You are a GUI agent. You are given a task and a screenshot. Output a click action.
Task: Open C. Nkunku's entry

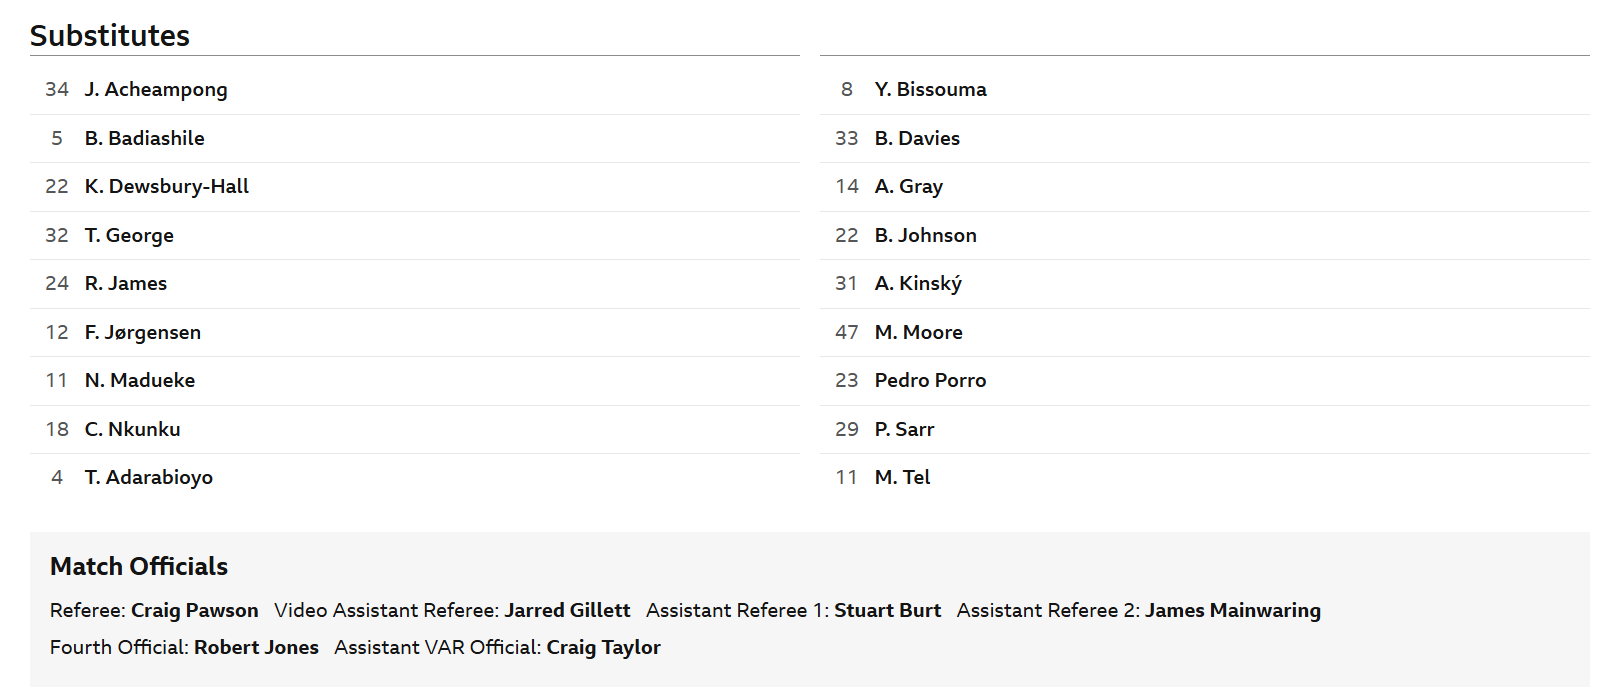[x=133, y=429]
